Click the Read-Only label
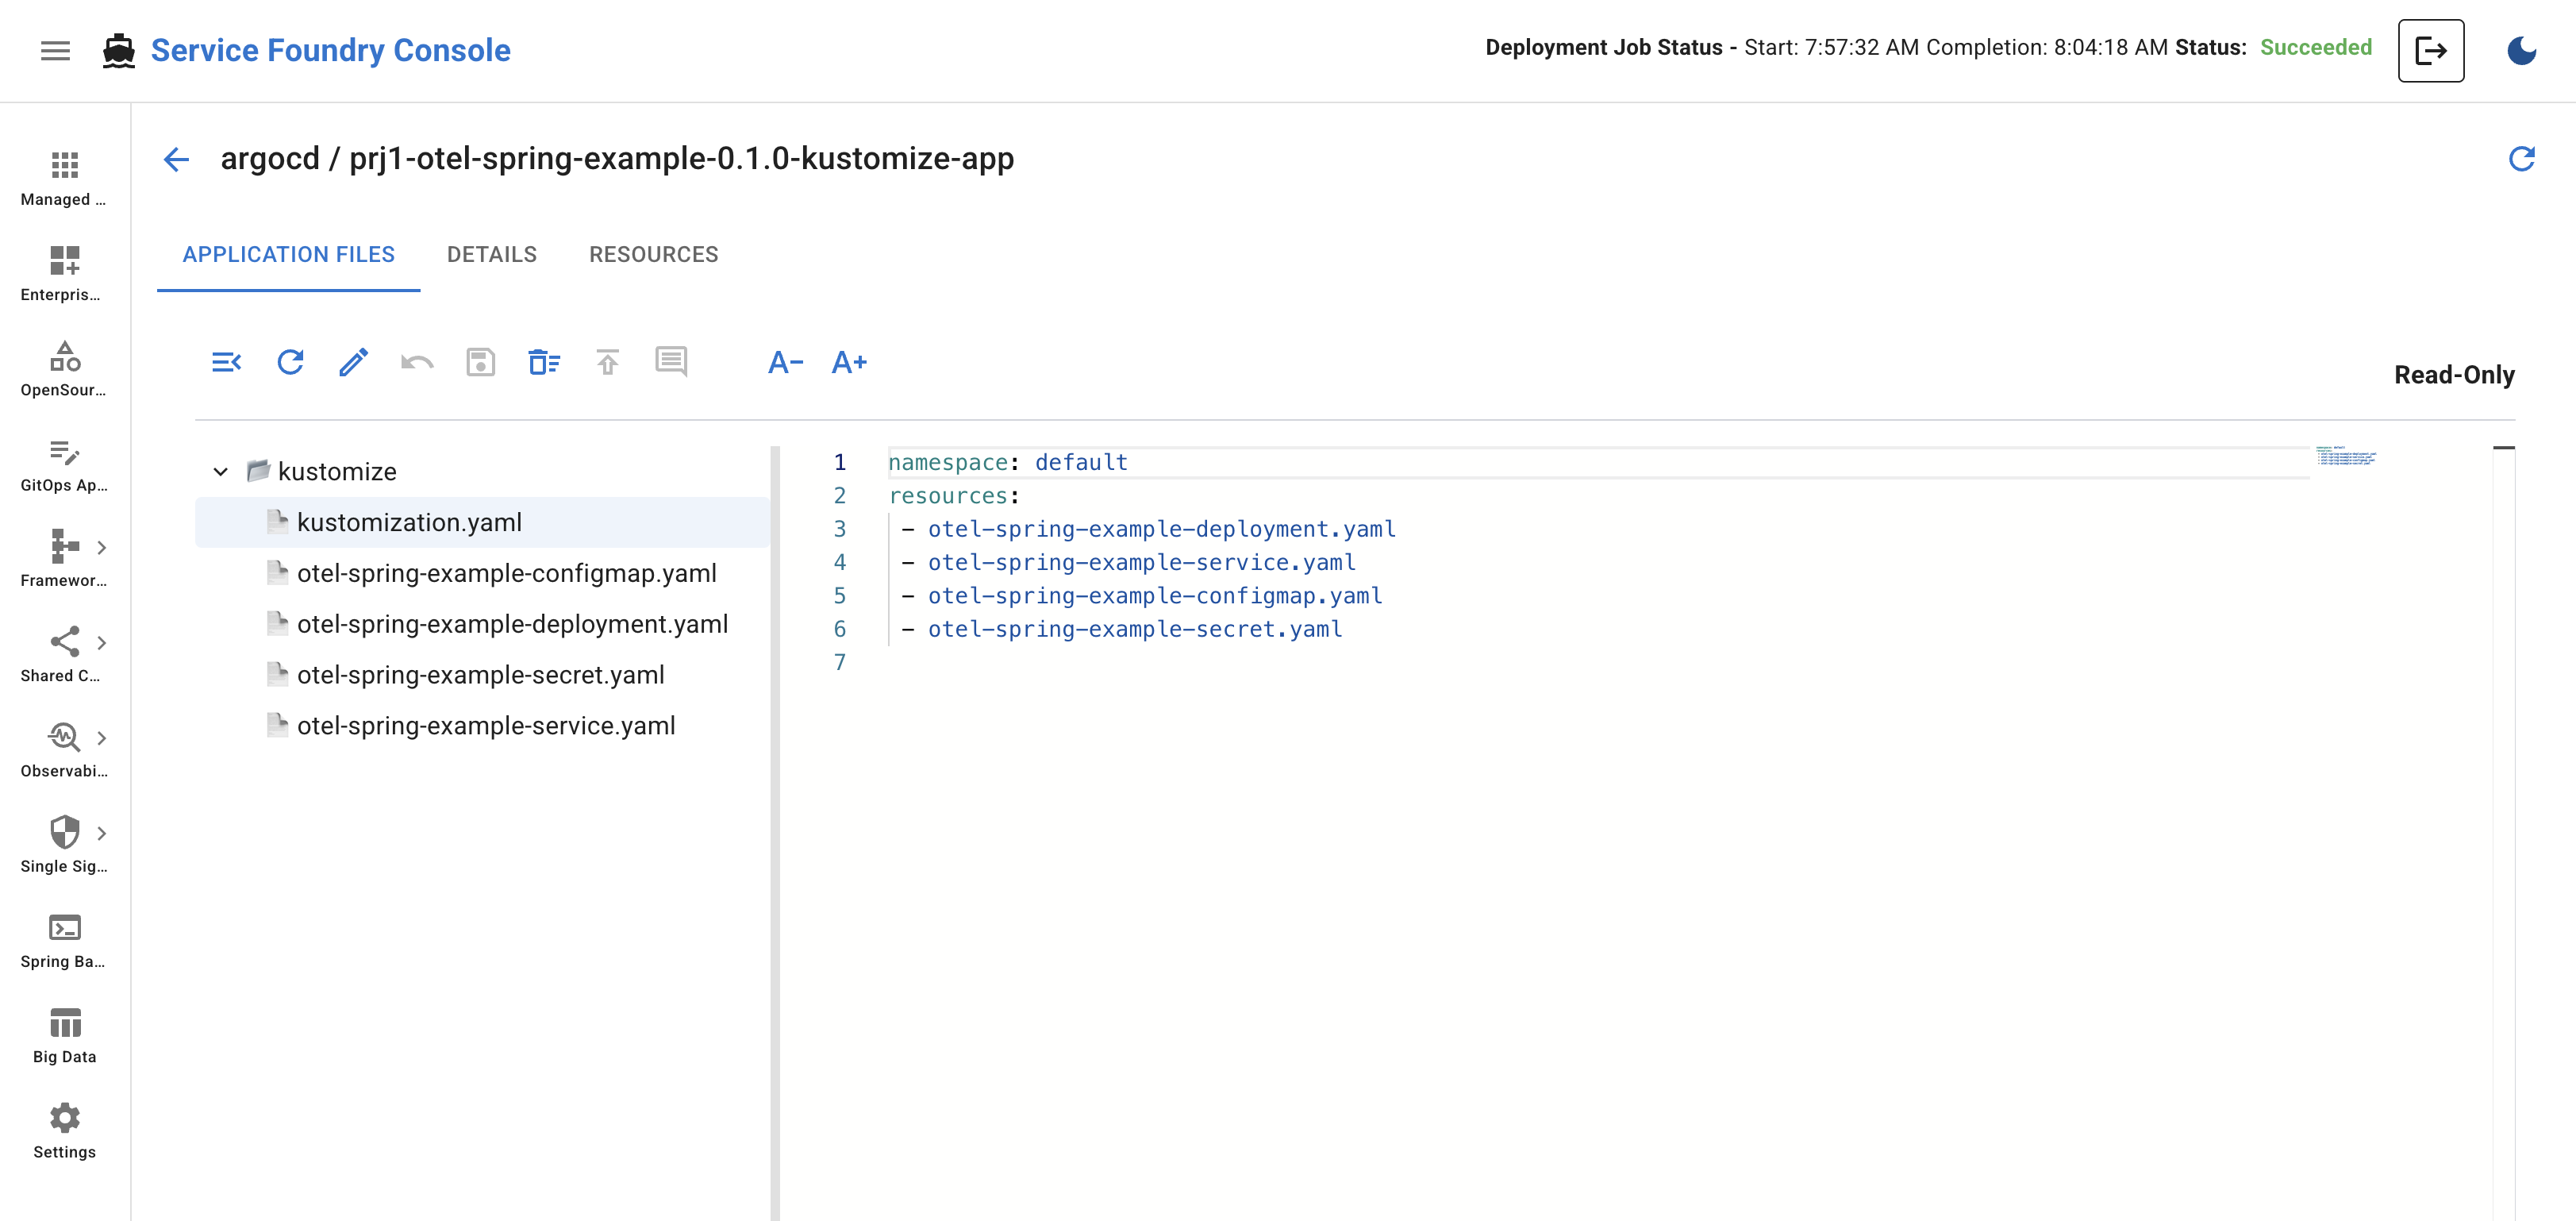2576x1221 pixels. coord(2454,375)
